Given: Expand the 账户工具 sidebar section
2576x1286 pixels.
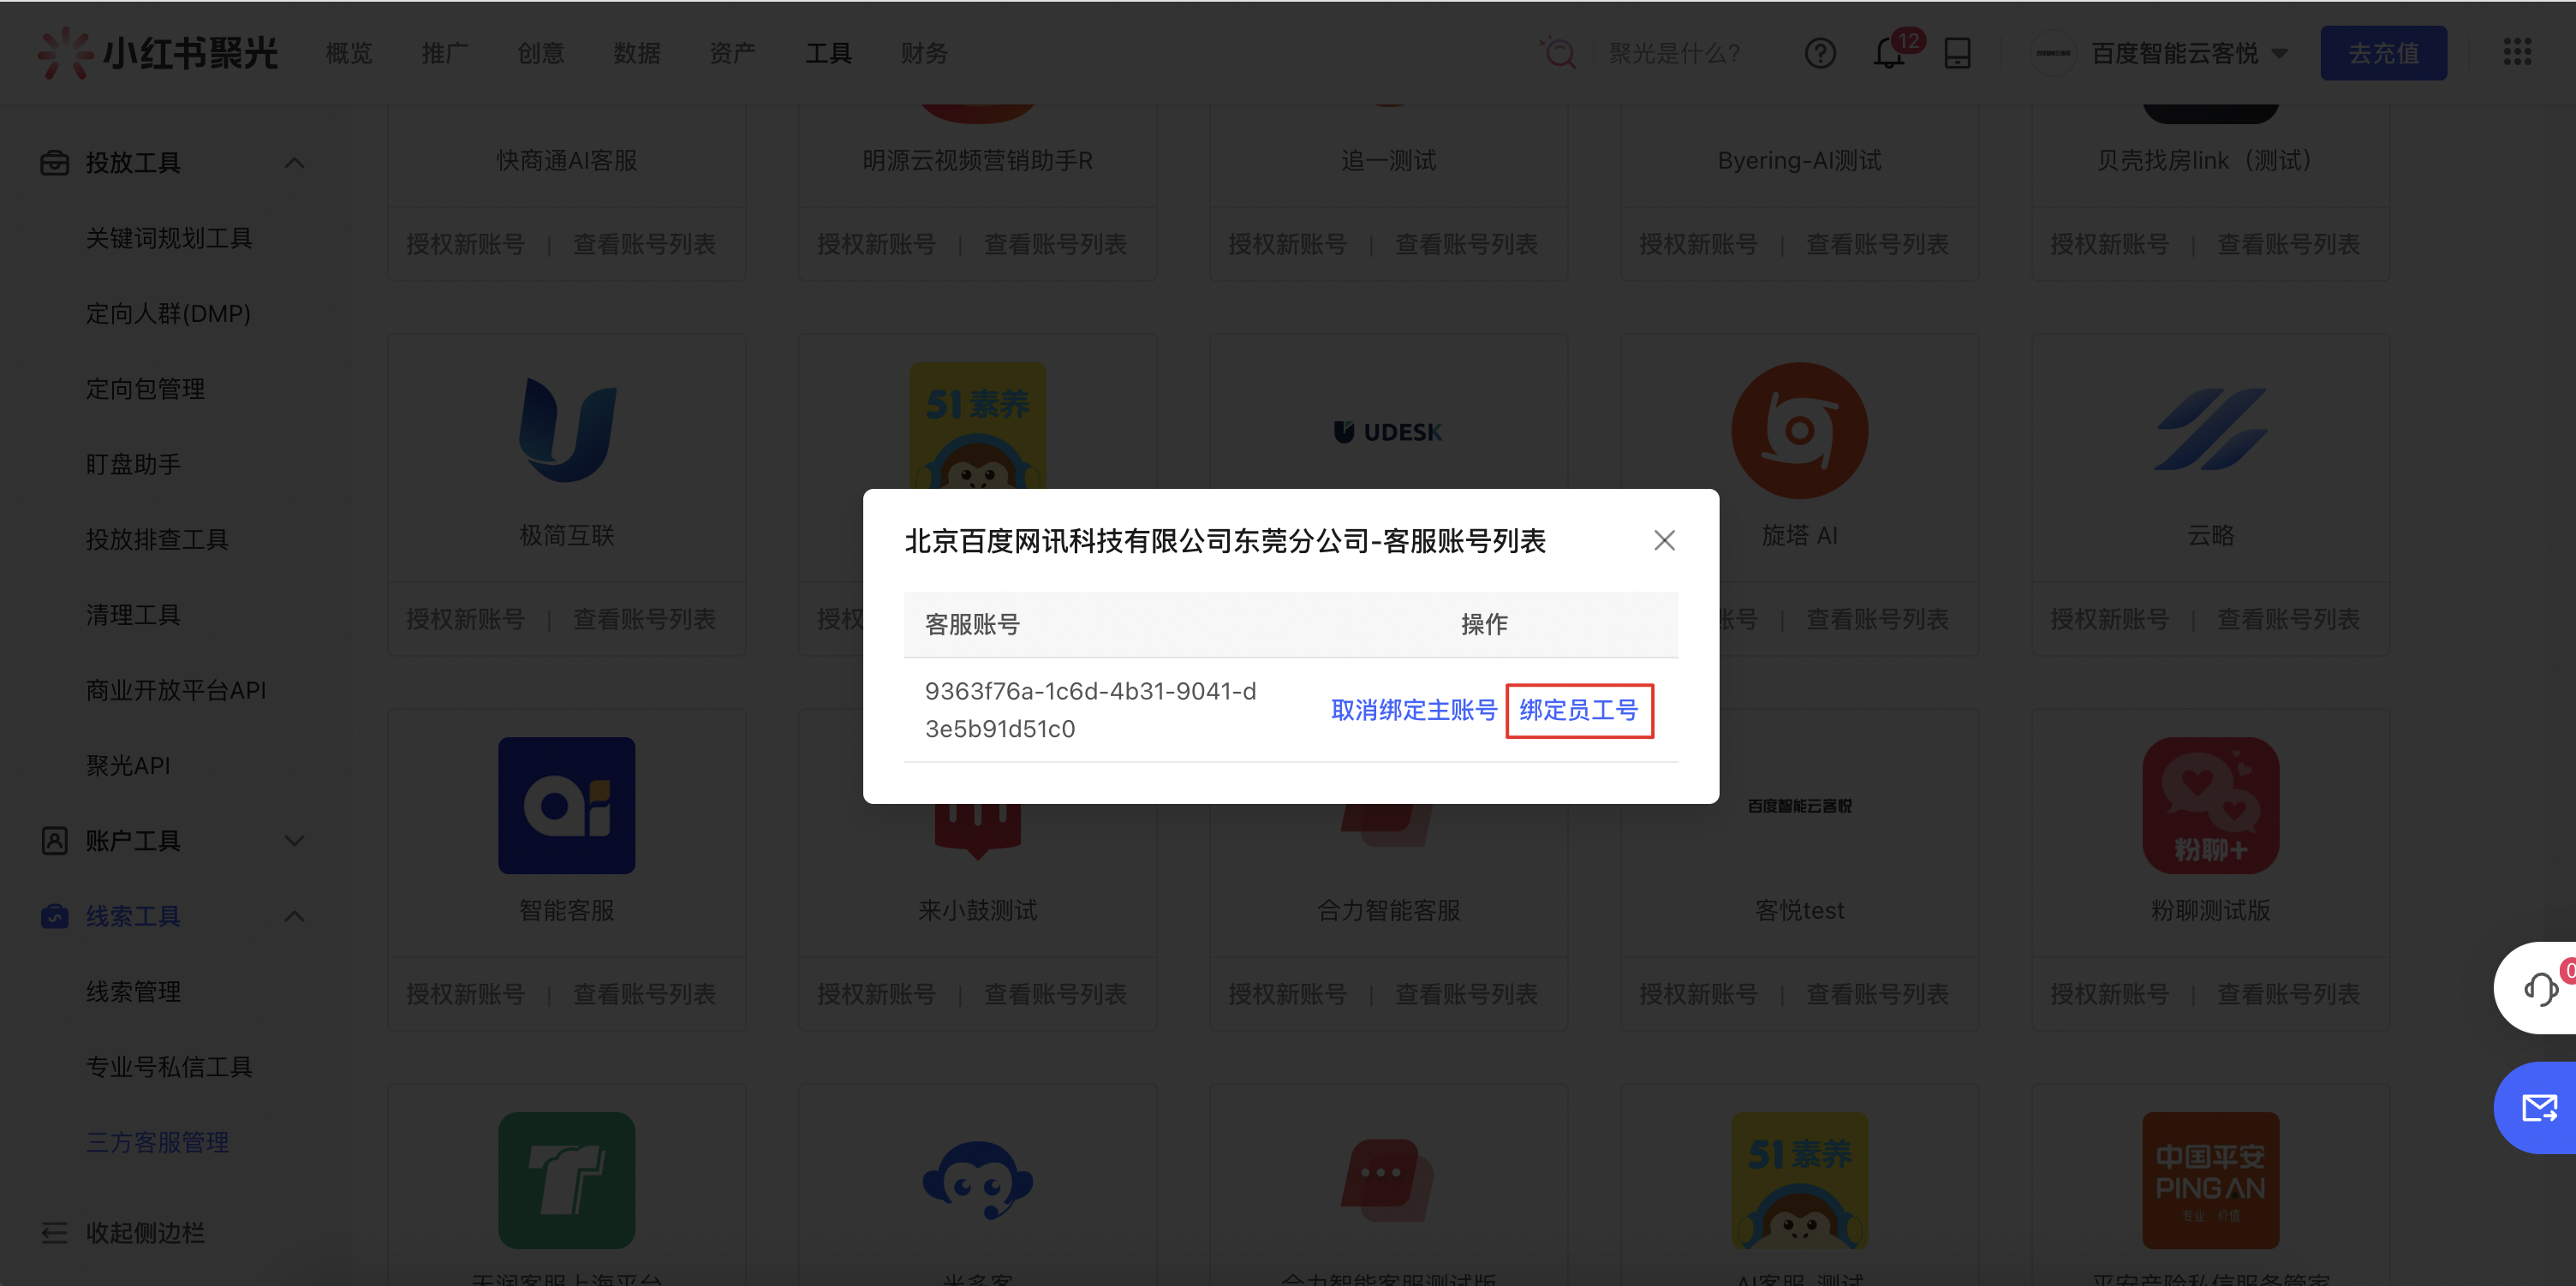Looking at the screenshot, I should (x=294, y=841).
